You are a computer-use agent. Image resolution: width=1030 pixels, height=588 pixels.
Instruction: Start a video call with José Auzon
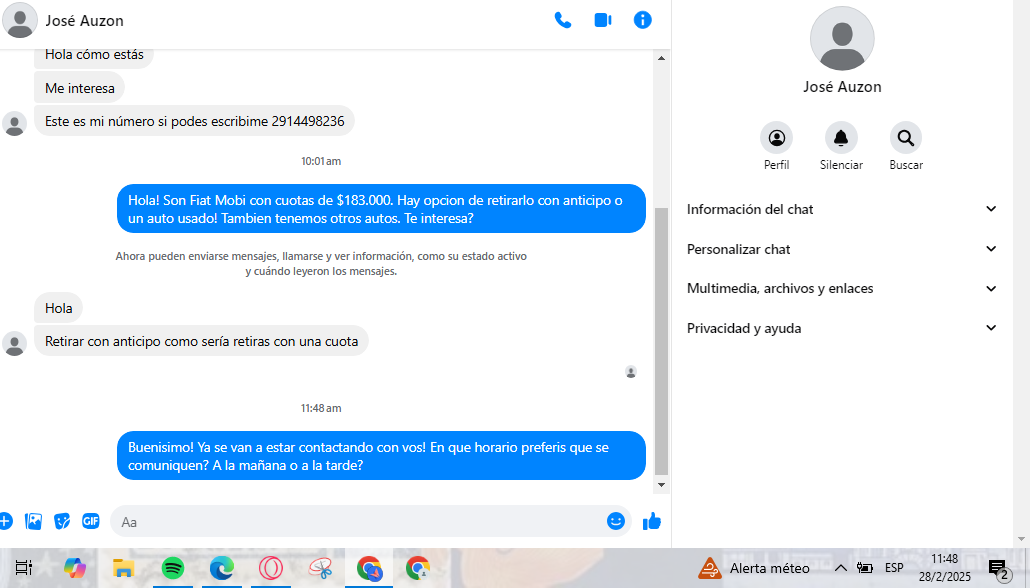click(x=602, y=20)
